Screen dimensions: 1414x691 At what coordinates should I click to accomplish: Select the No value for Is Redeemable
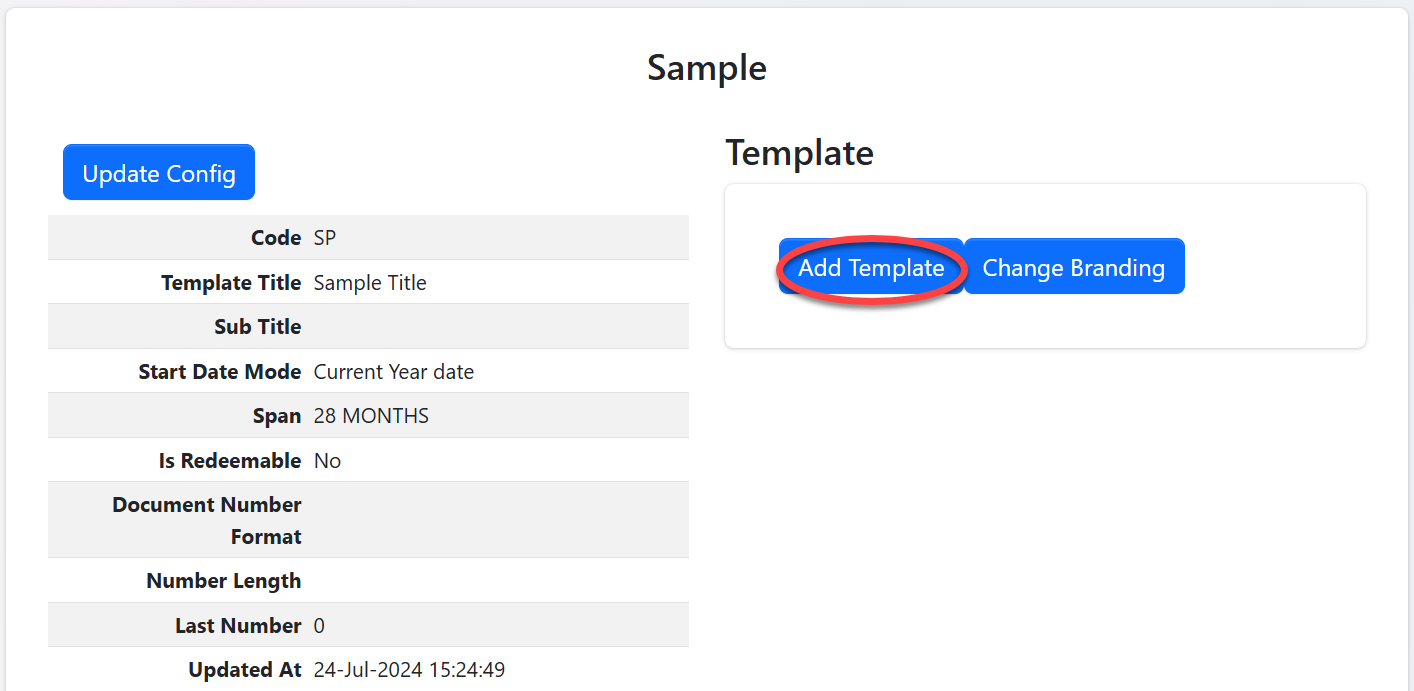click(x=327, y=461)
